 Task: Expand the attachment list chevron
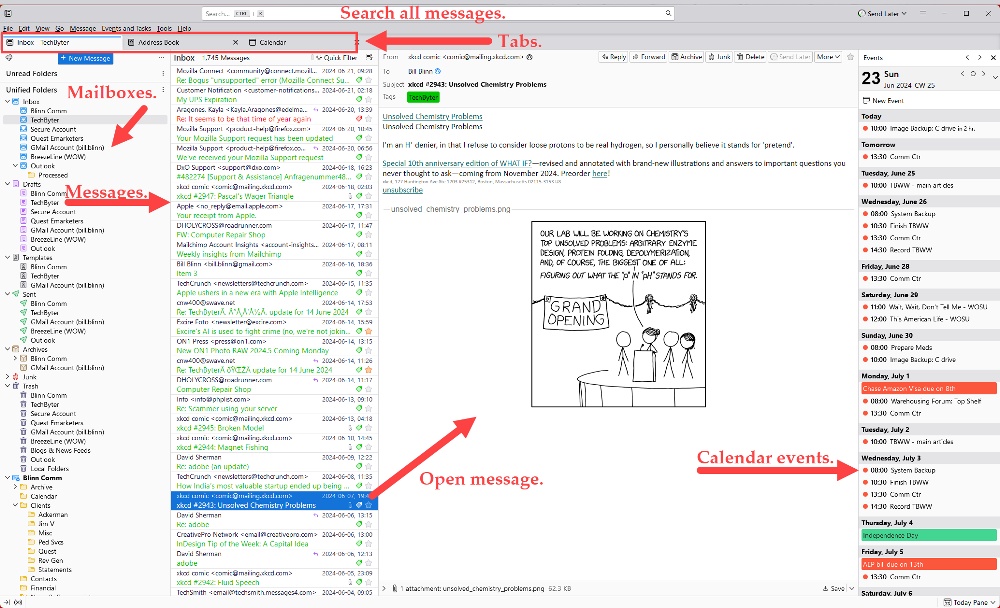pos(384,588)
